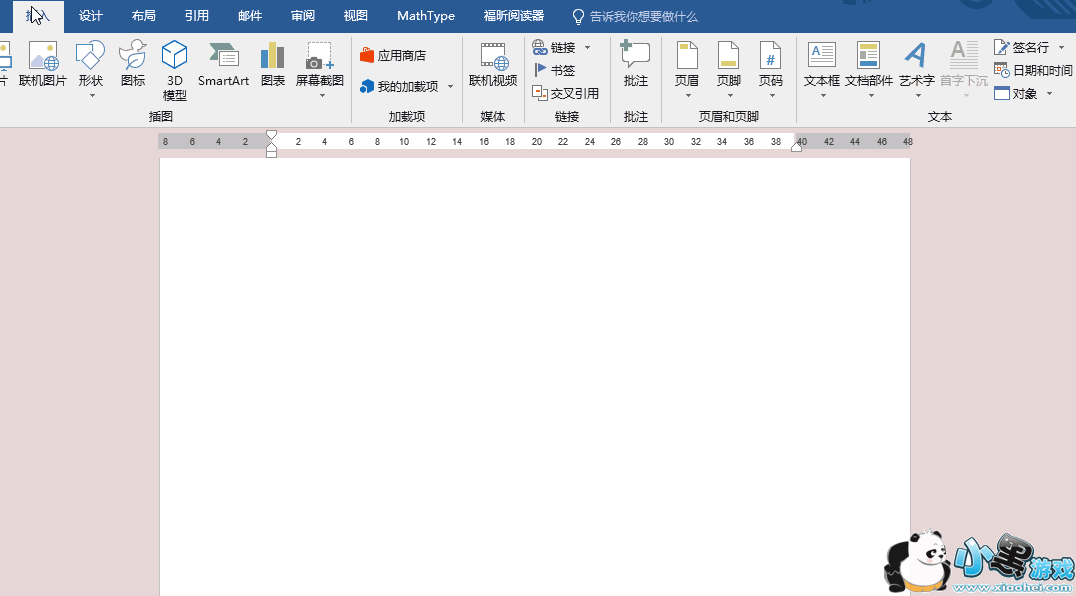The image size is (1076, 596).
Task: Add a bookmark (书签)
Action: pyautogui.click(x=554, y=70)
